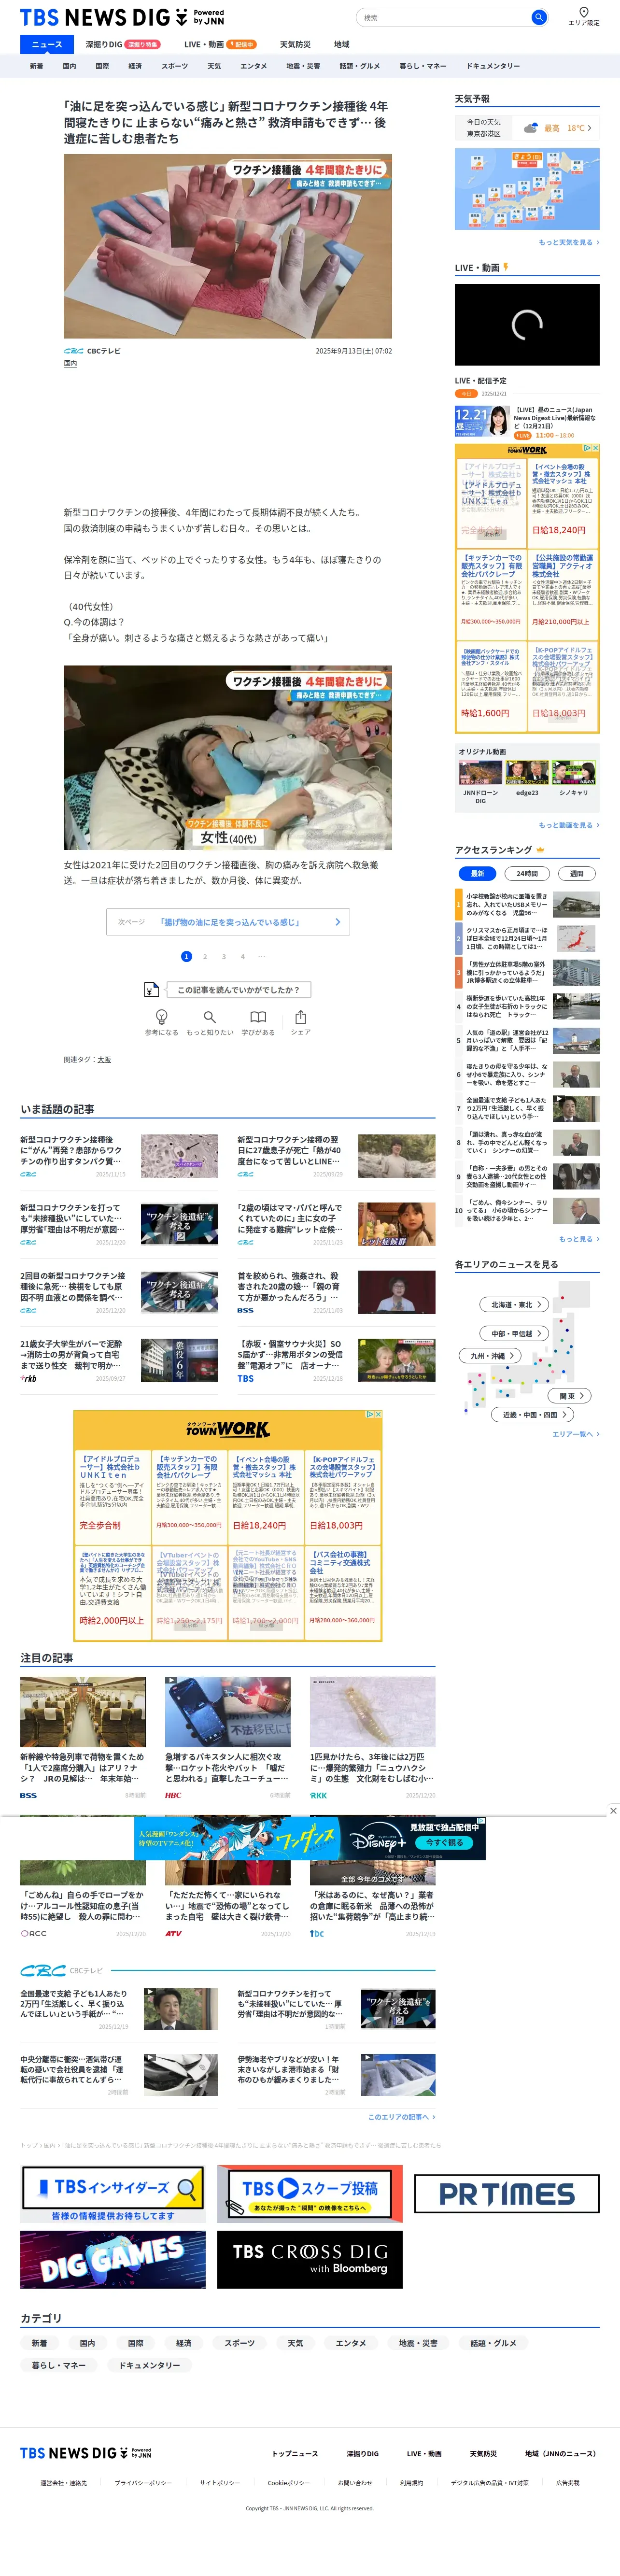Select the 地域 main tab
Image resolution: width=620 pixels, height=2576 pixels.
tap(341, 44)
